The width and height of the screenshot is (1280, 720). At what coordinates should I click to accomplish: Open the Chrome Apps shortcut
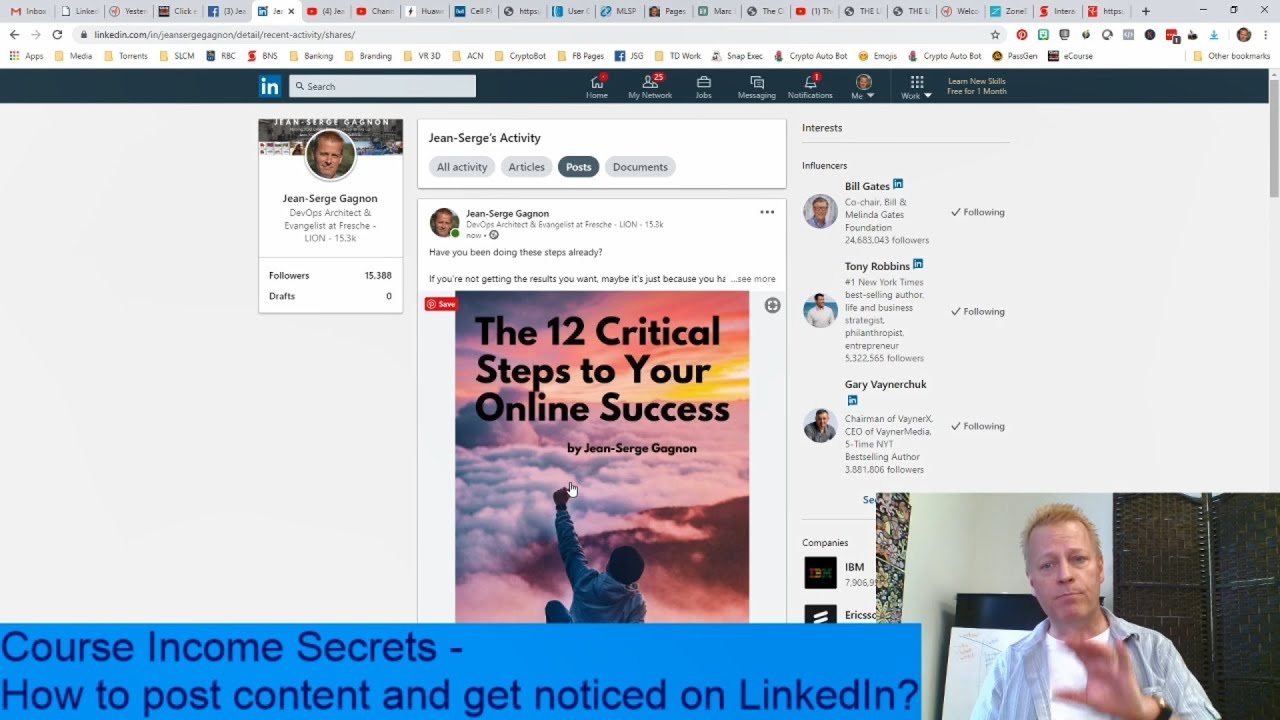(x=27, y=56)
